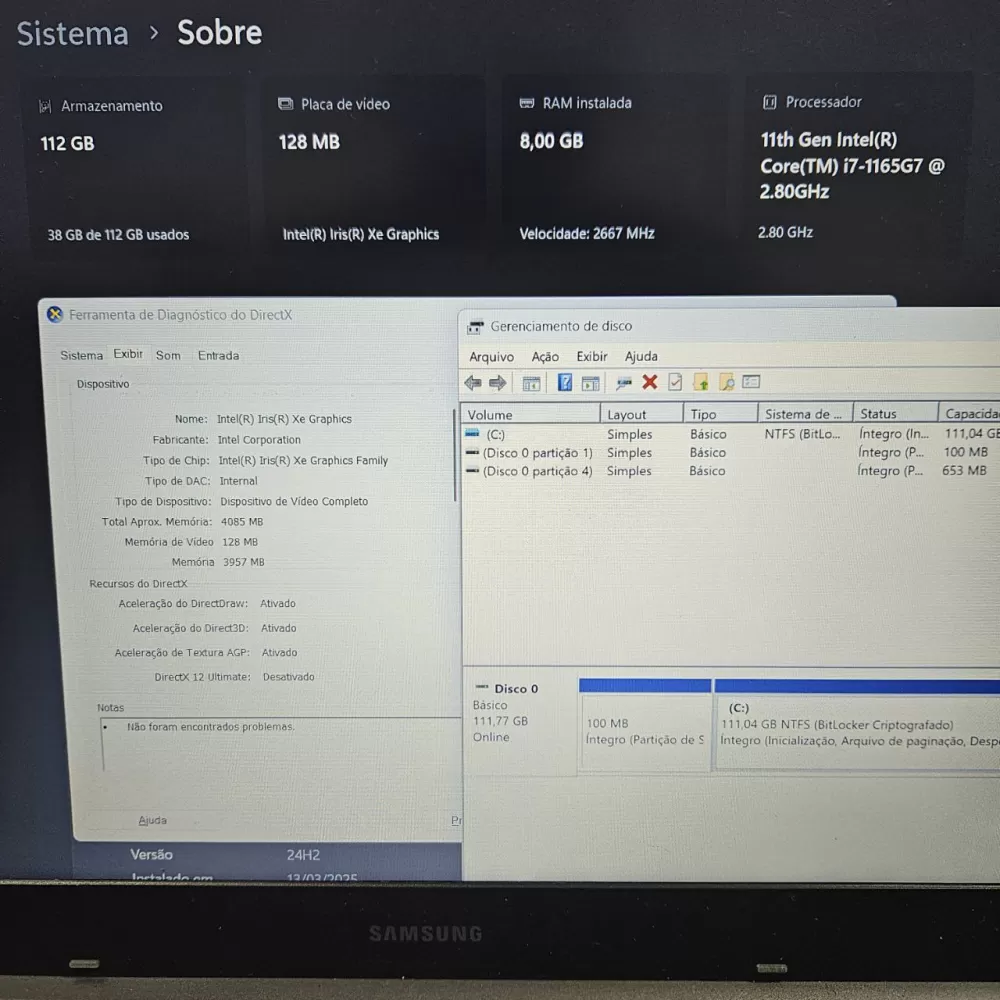Switch to the Sistema tab in DirectX tool
1000x1000 pixels.
click(x=82, y=355)
